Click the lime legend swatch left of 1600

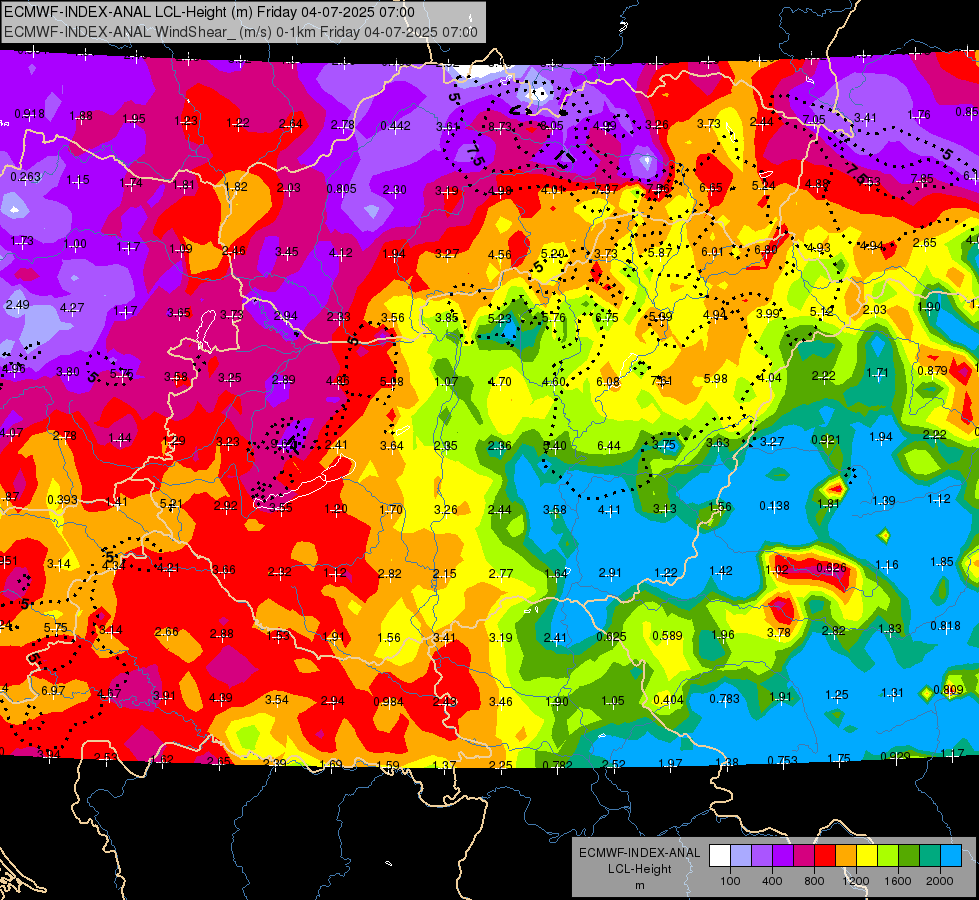(888, 856)
